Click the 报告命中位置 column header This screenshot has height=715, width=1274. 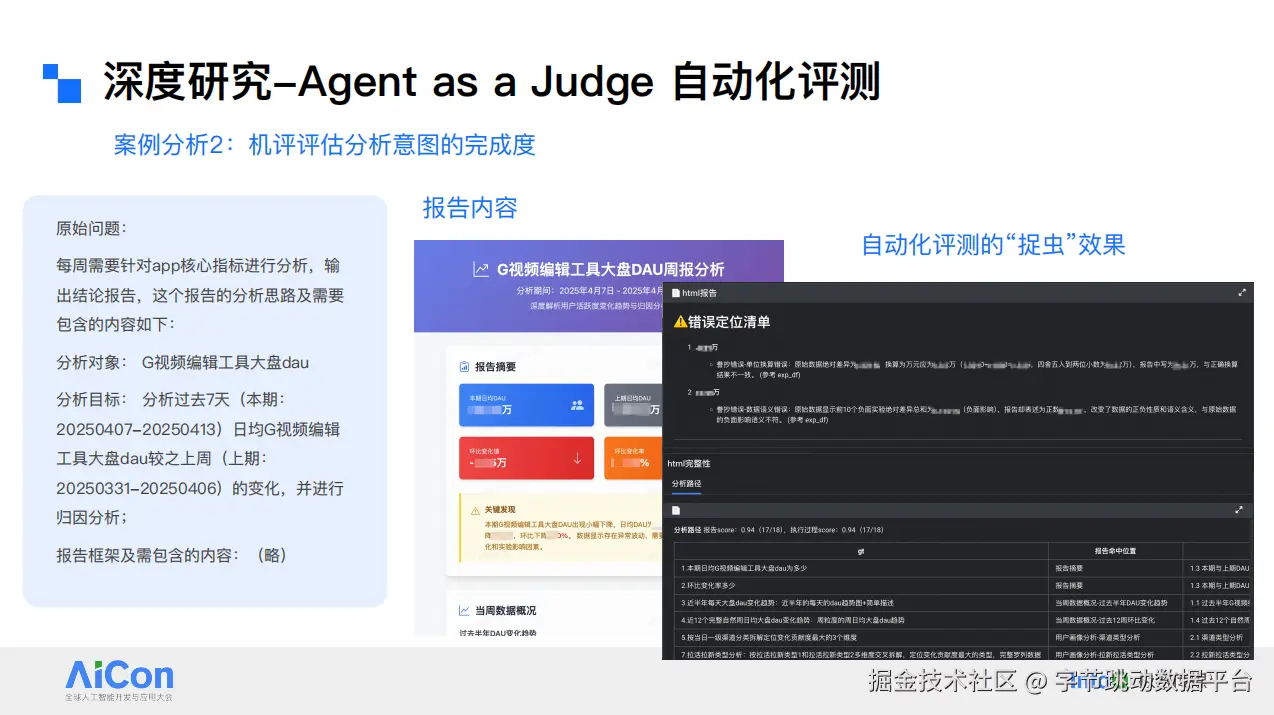pos(1115,550)
